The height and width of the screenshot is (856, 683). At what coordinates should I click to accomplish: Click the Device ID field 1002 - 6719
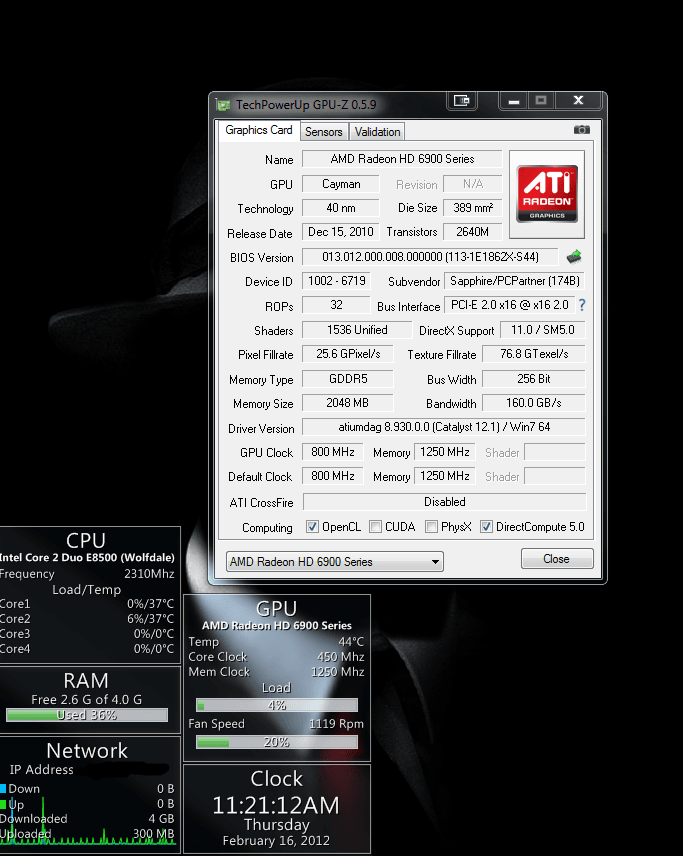tap(336, 281)
